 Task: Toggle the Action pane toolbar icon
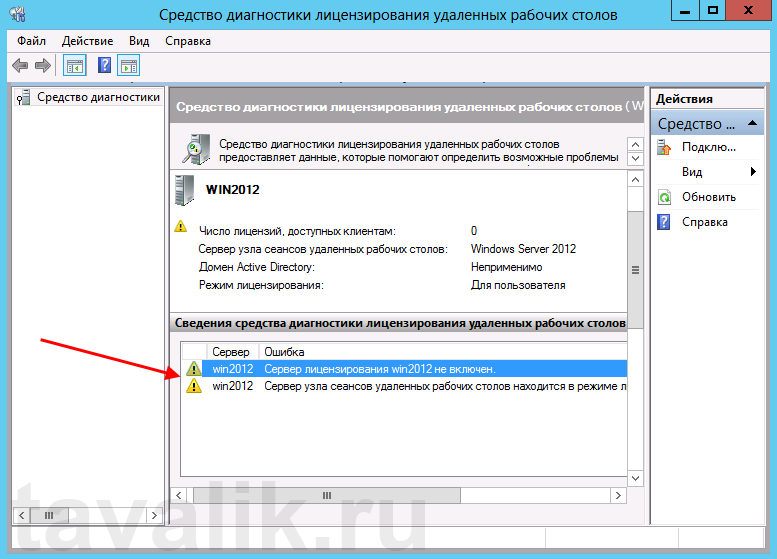pos(128,66)
